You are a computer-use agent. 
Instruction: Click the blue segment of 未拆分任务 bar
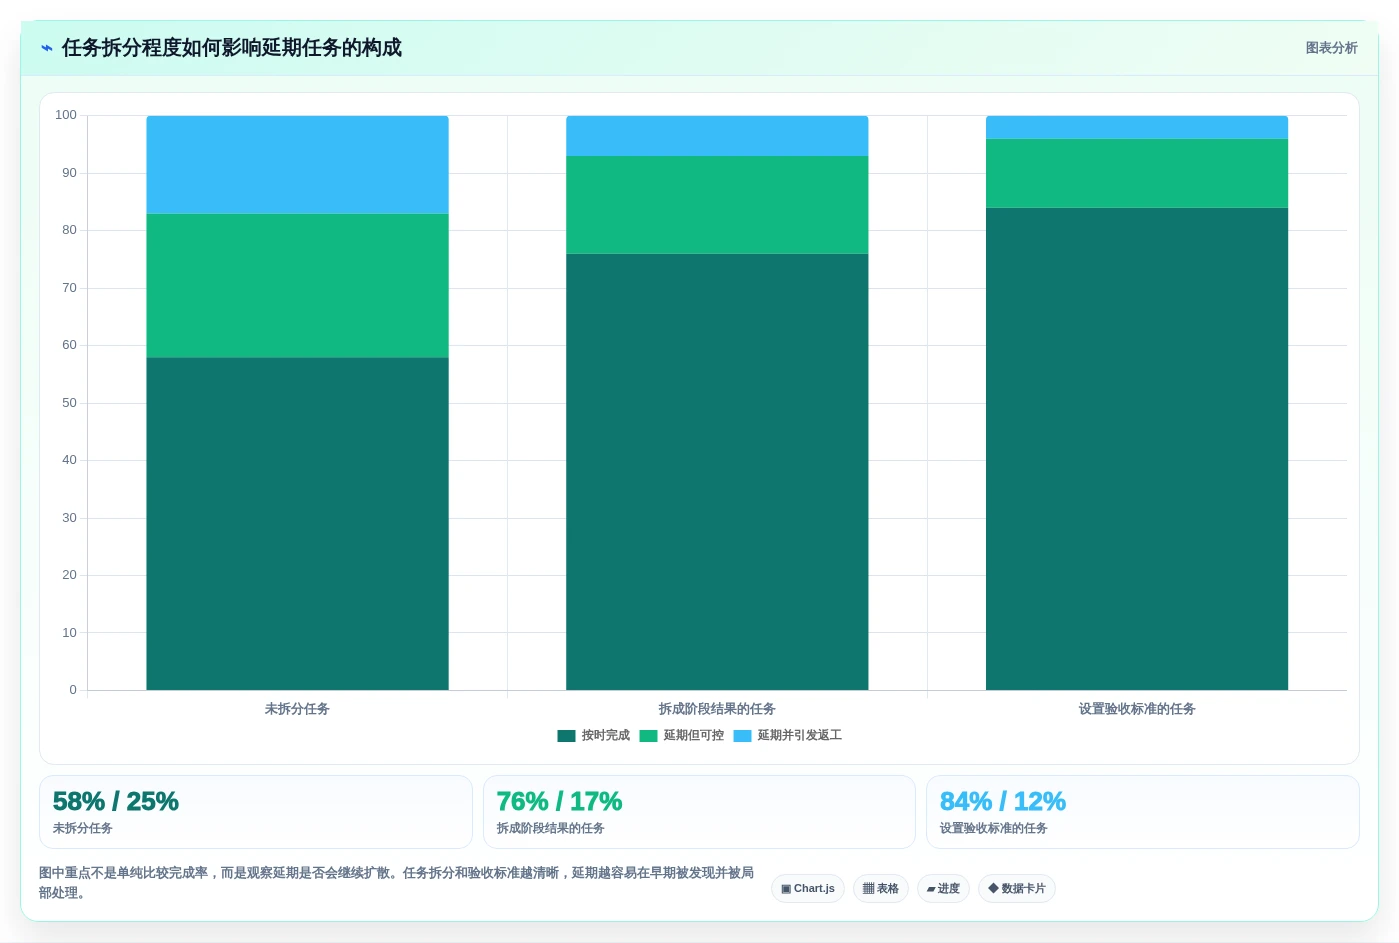(x=297, y=165)
